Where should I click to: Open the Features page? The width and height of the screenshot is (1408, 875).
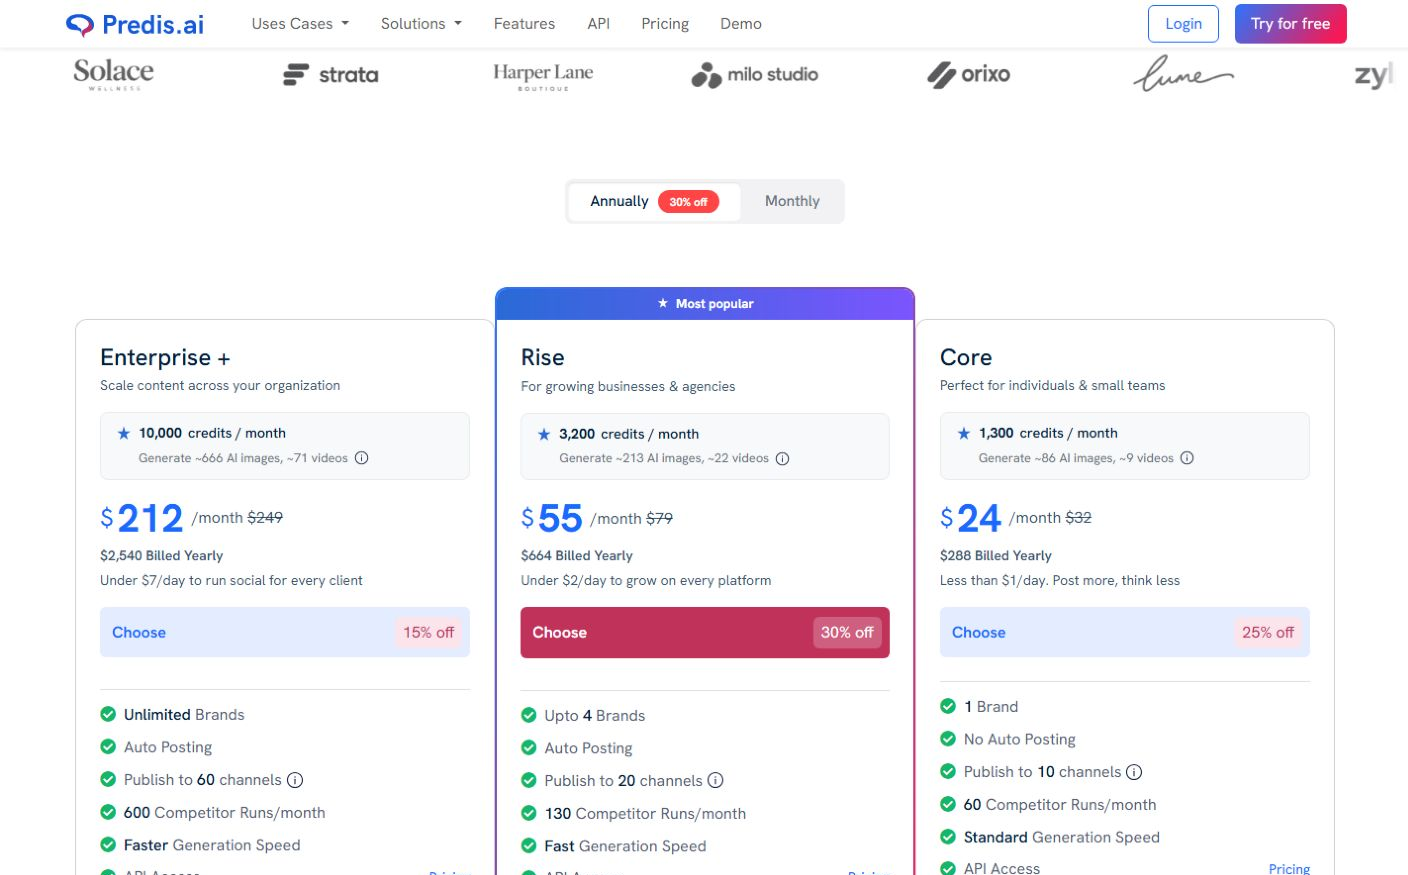(524, 24)
